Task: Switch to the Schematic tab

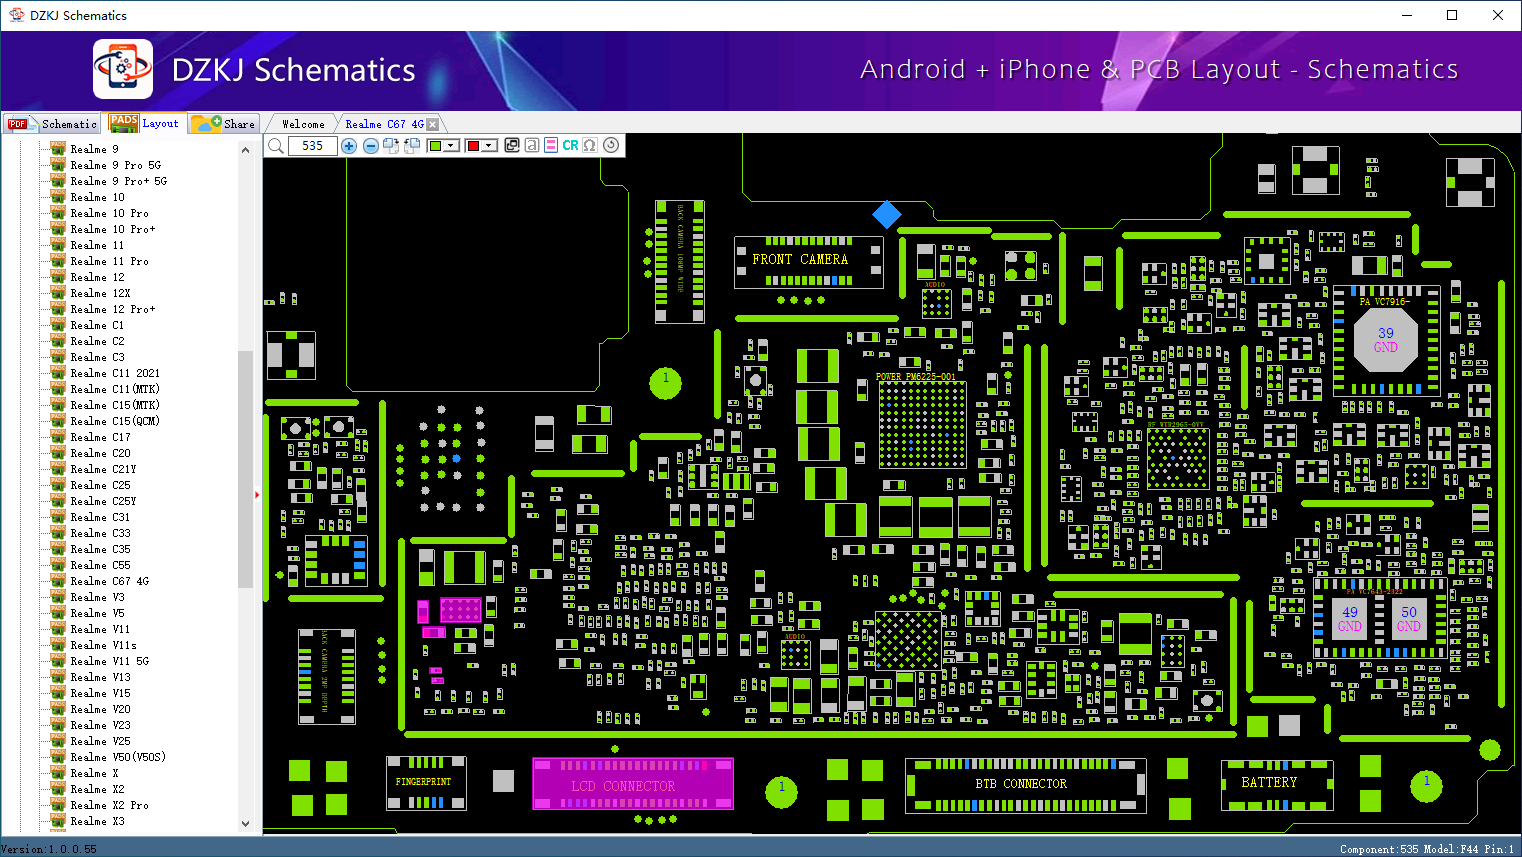Action: click(52, 124)
